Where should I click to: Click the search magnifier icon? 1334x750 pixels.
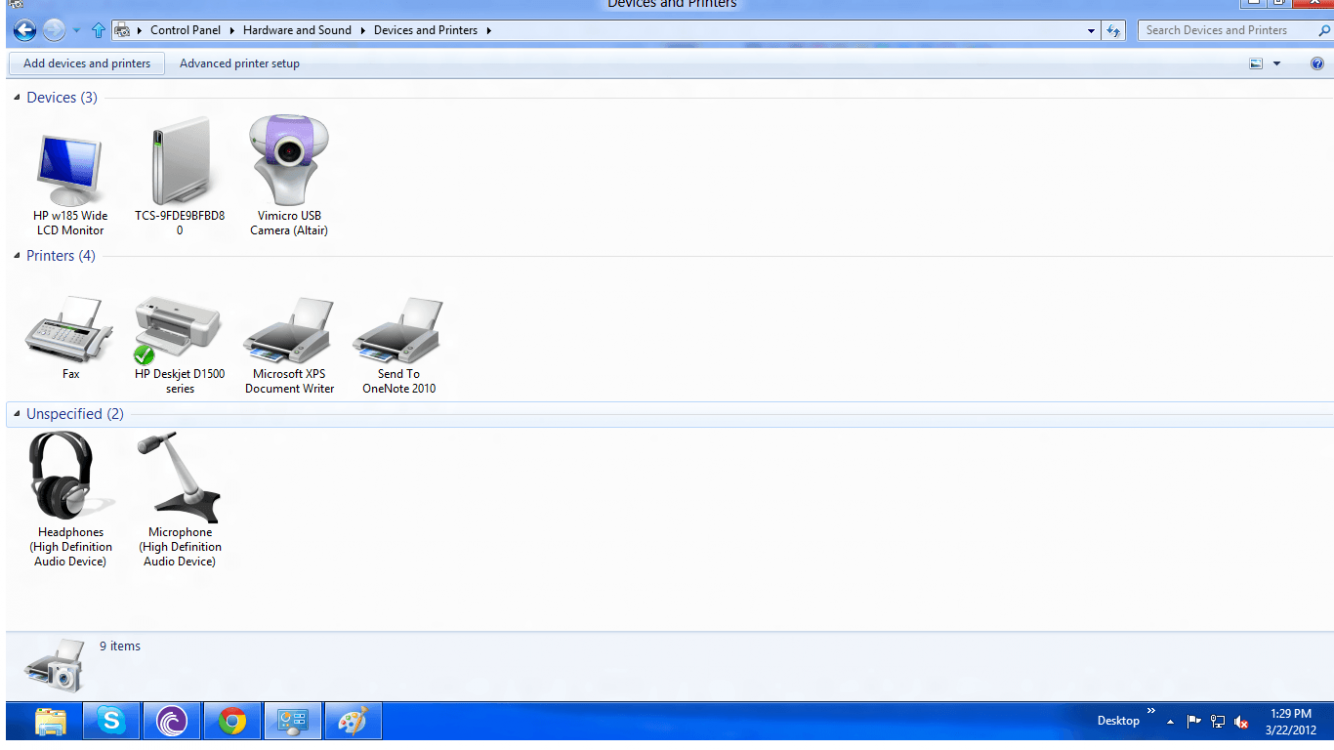tap(1324, 30)
